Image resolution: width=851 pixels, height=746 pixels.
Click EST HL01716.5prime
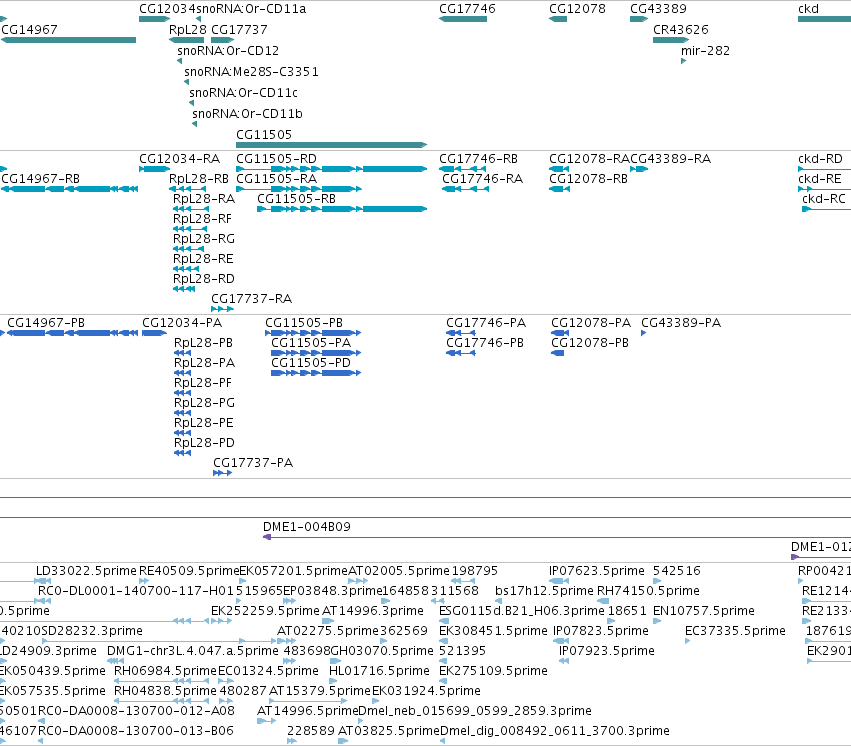point(379,671)
